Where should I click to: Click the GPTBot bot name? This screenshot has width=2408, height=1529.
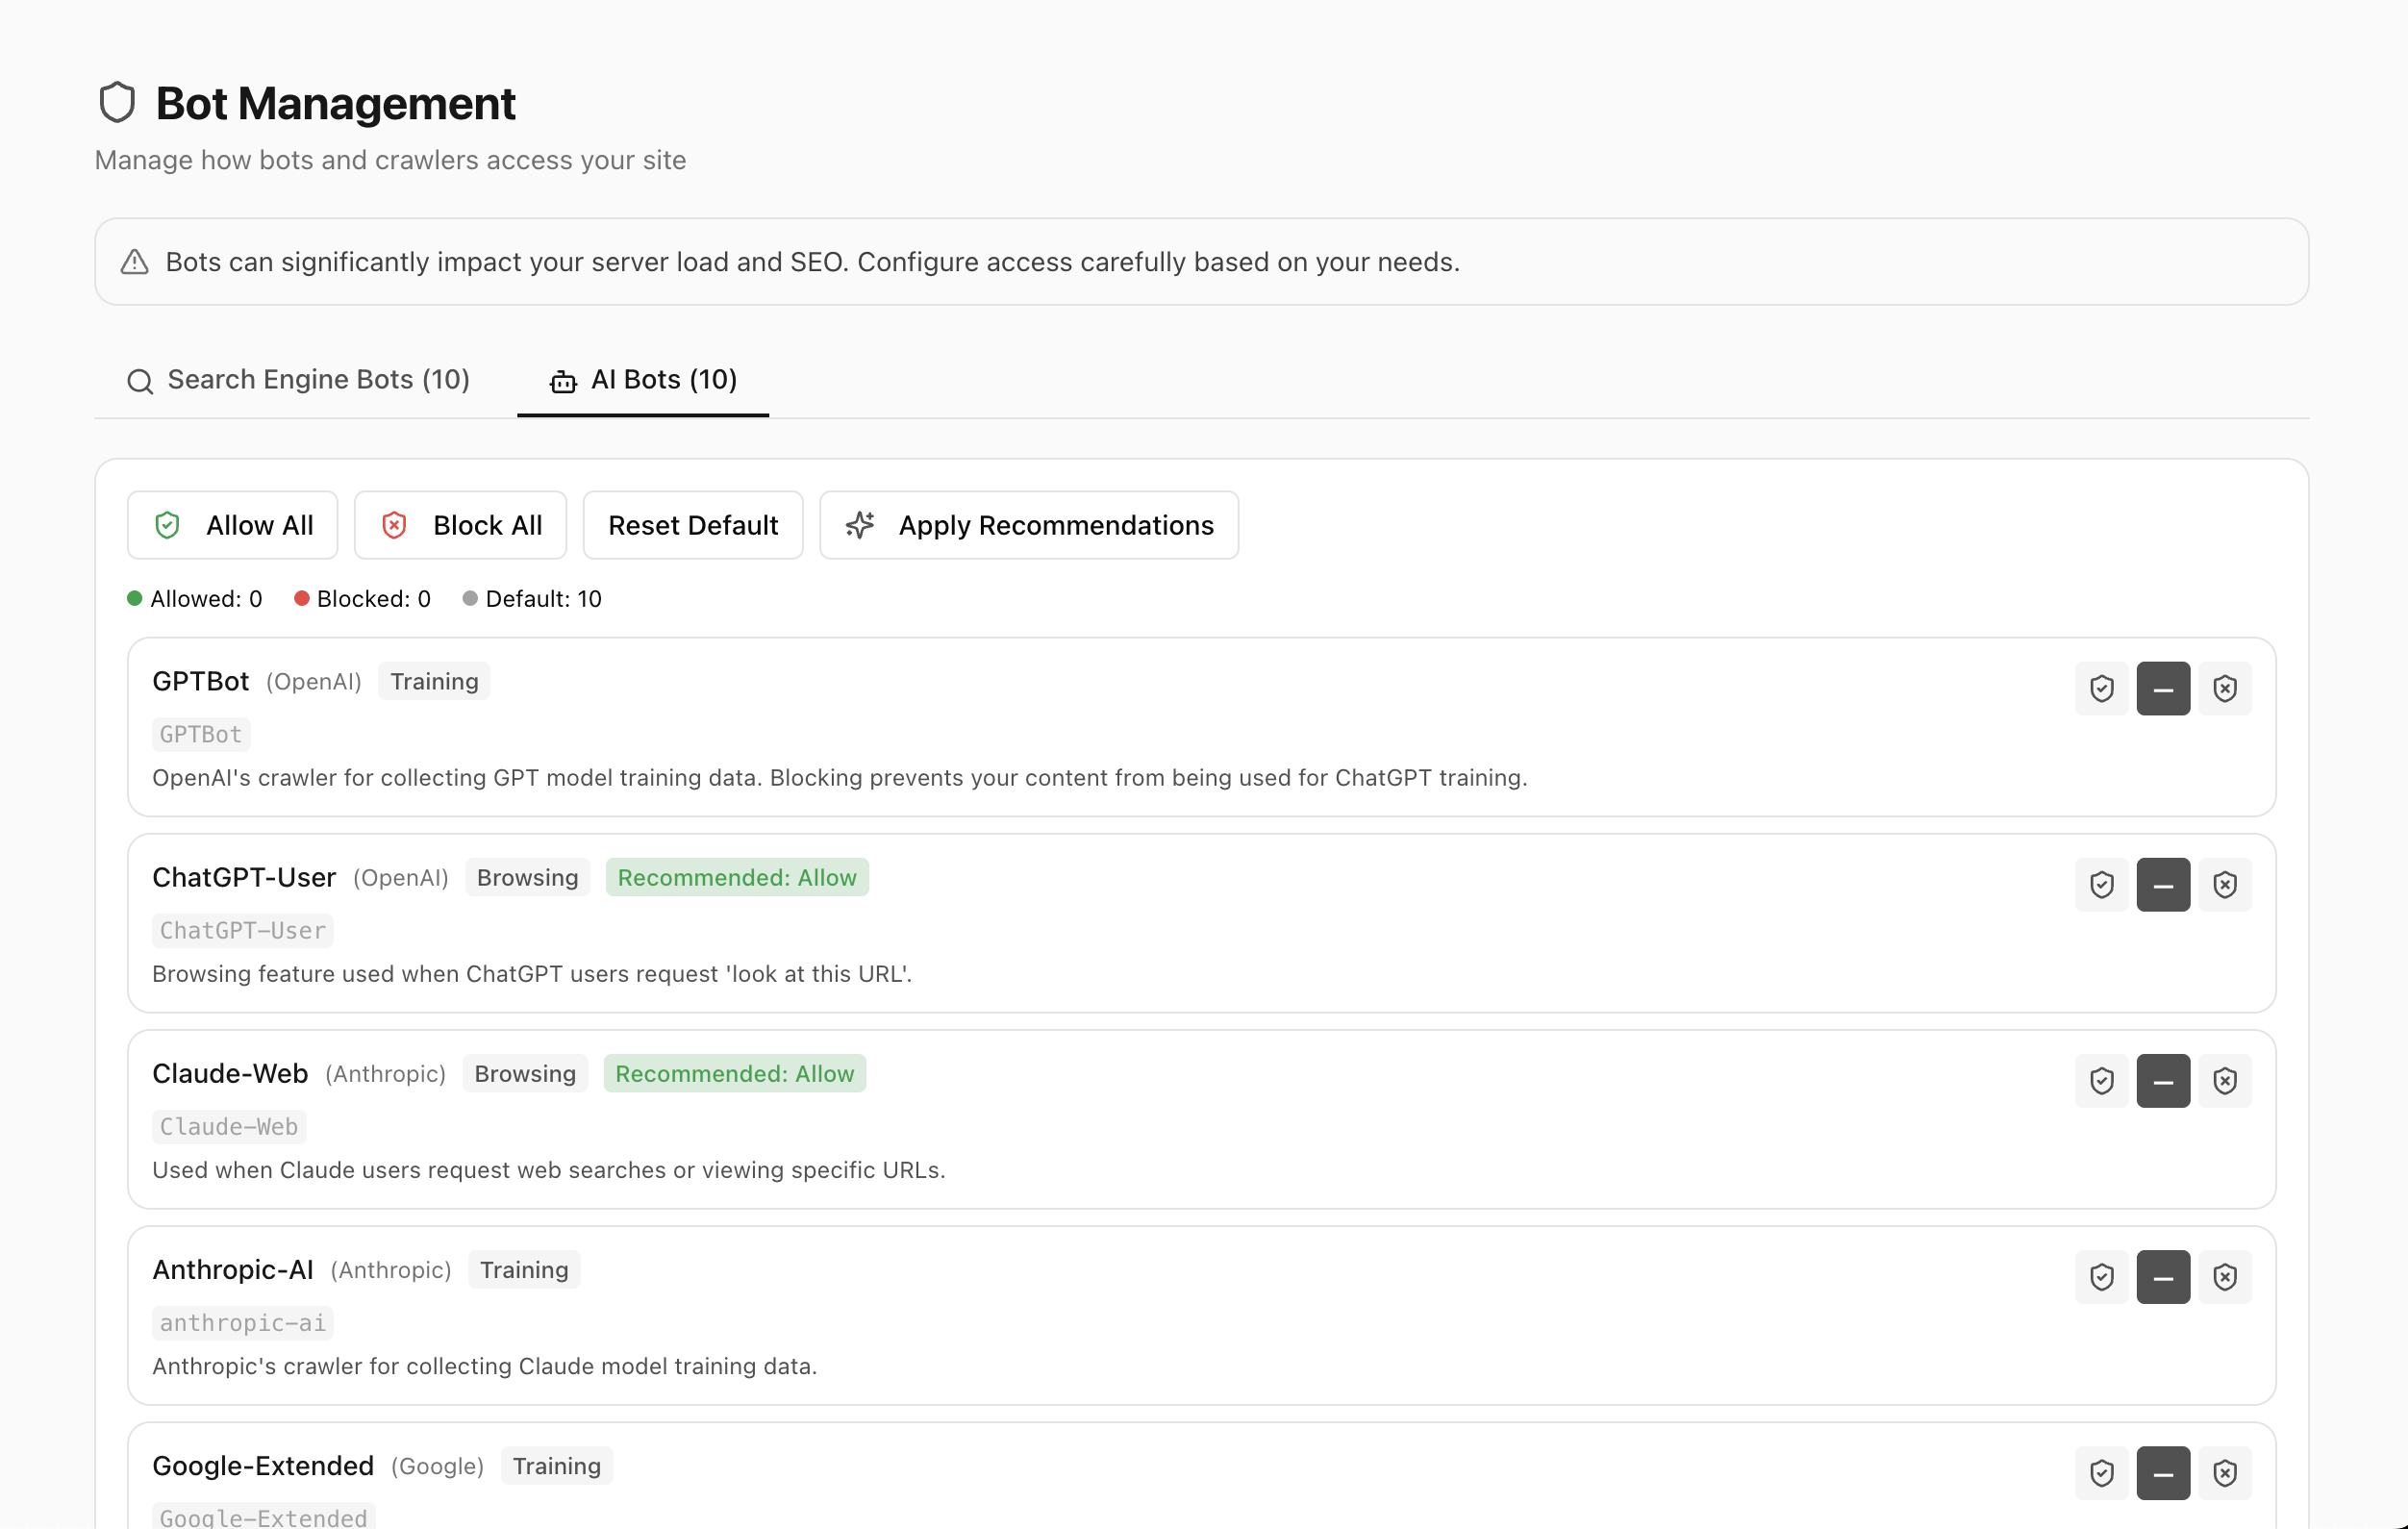200,681
